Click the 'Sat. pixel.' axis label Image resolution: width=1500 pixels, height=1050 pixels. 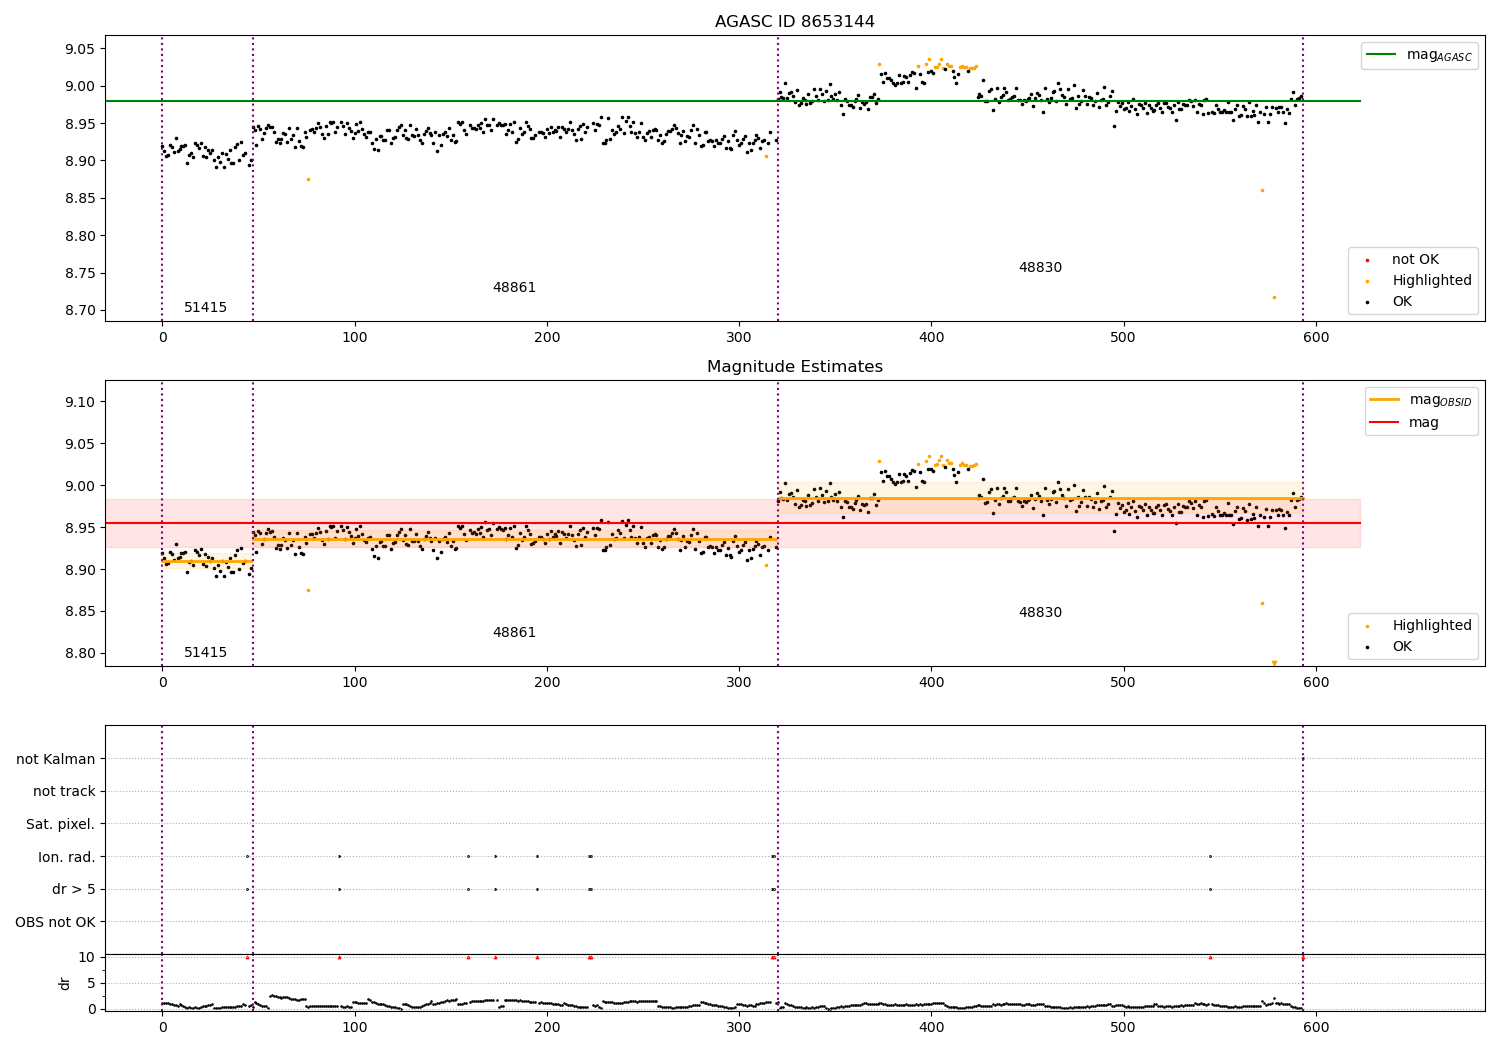tap(61, 825)
